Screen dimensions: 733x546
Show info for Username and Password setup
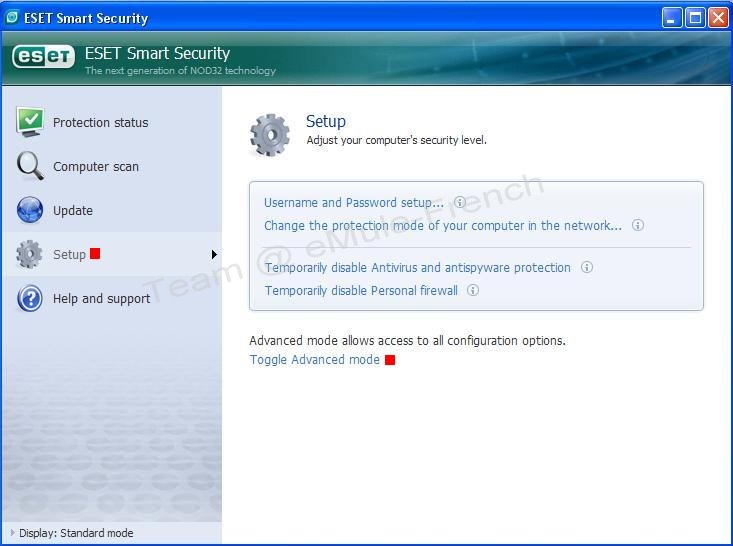(460, 202)
